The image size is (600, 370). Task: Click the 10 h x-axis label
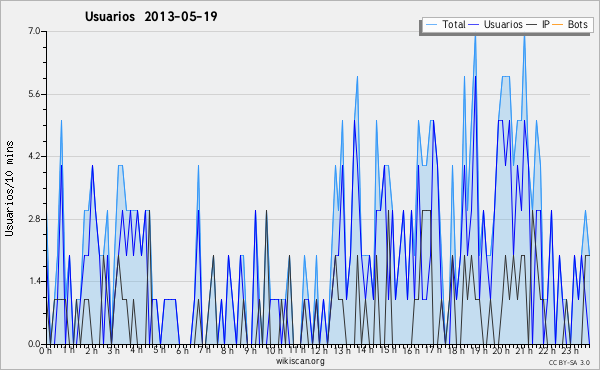point(274,350)
